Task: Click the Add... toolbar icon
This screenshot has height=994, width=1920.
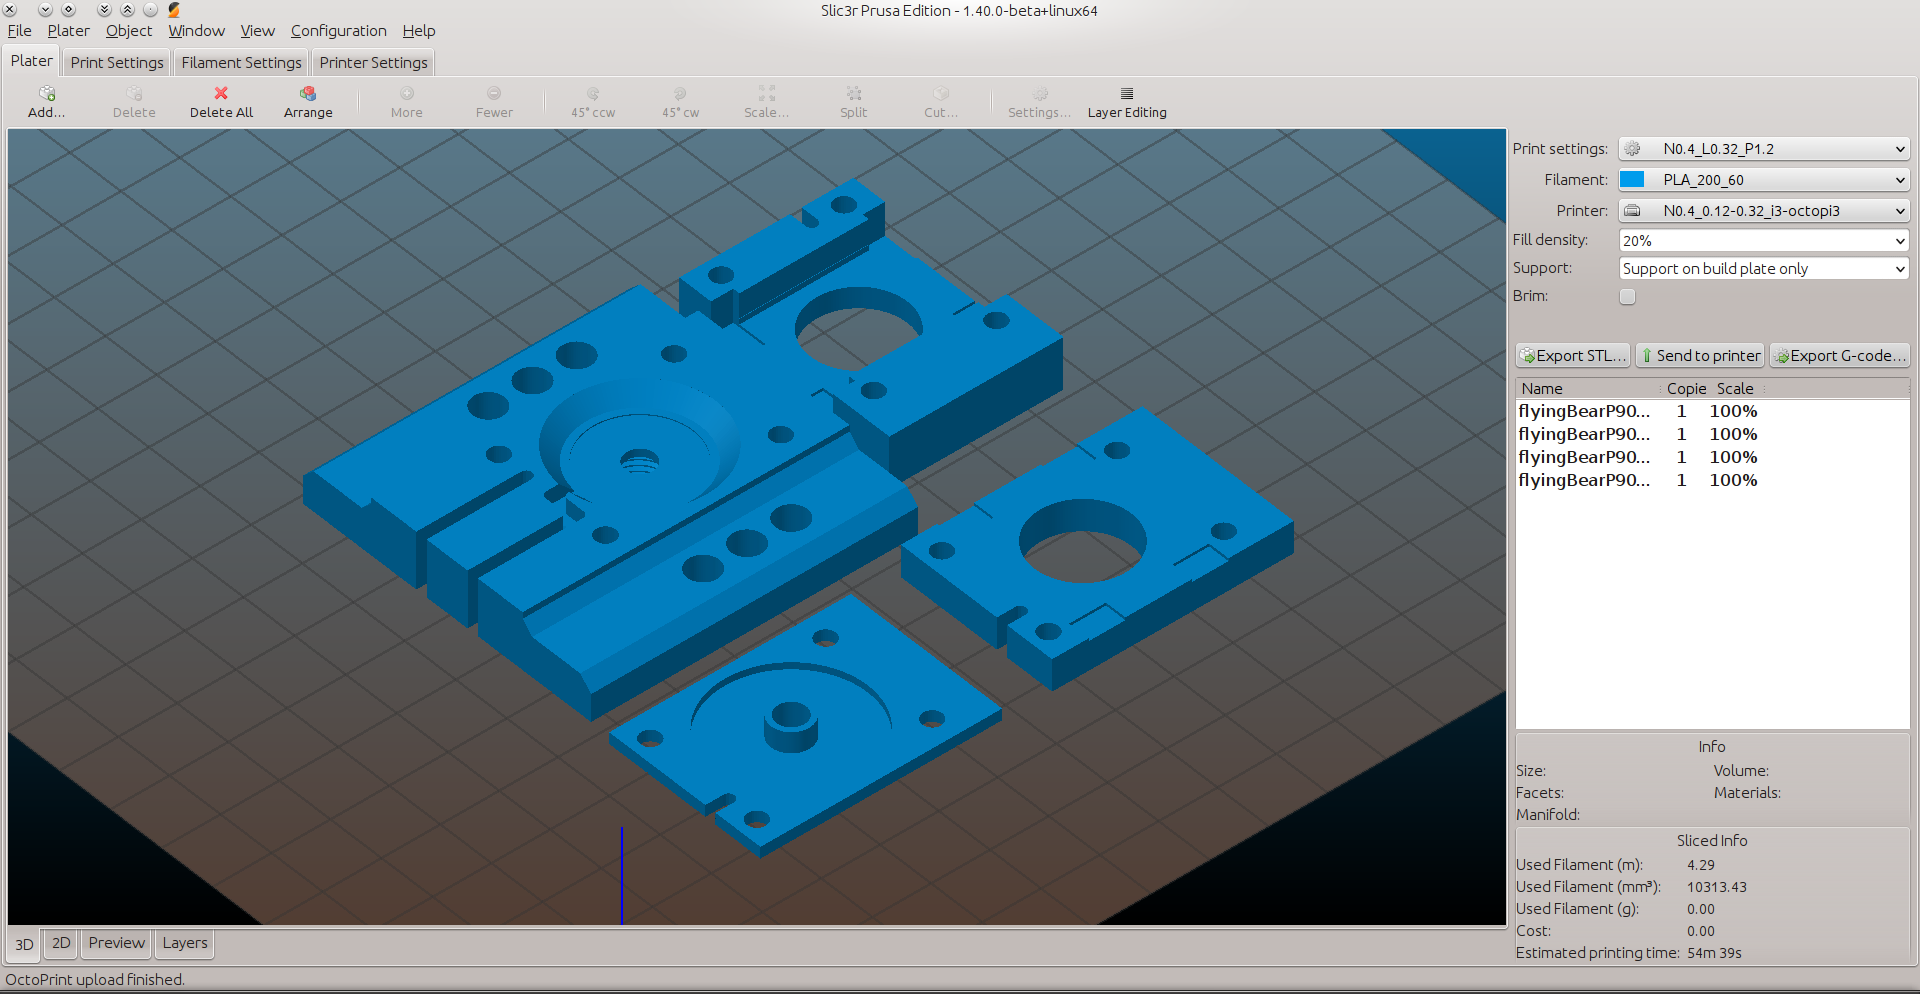Action: click(x=47, y=93)
